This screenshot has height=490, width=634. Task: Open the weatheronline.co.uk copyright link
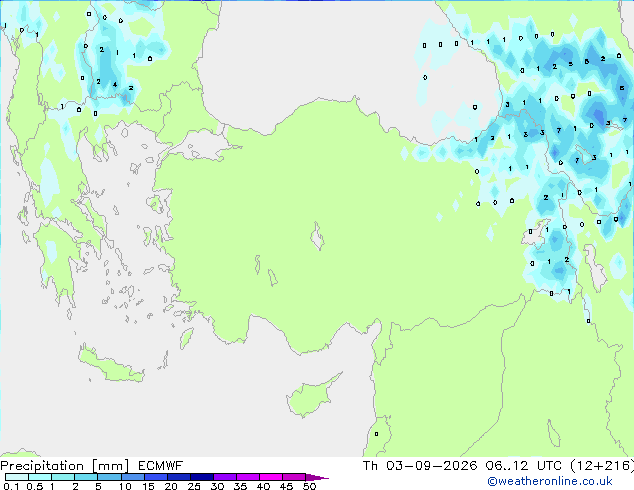coord(550,481)
